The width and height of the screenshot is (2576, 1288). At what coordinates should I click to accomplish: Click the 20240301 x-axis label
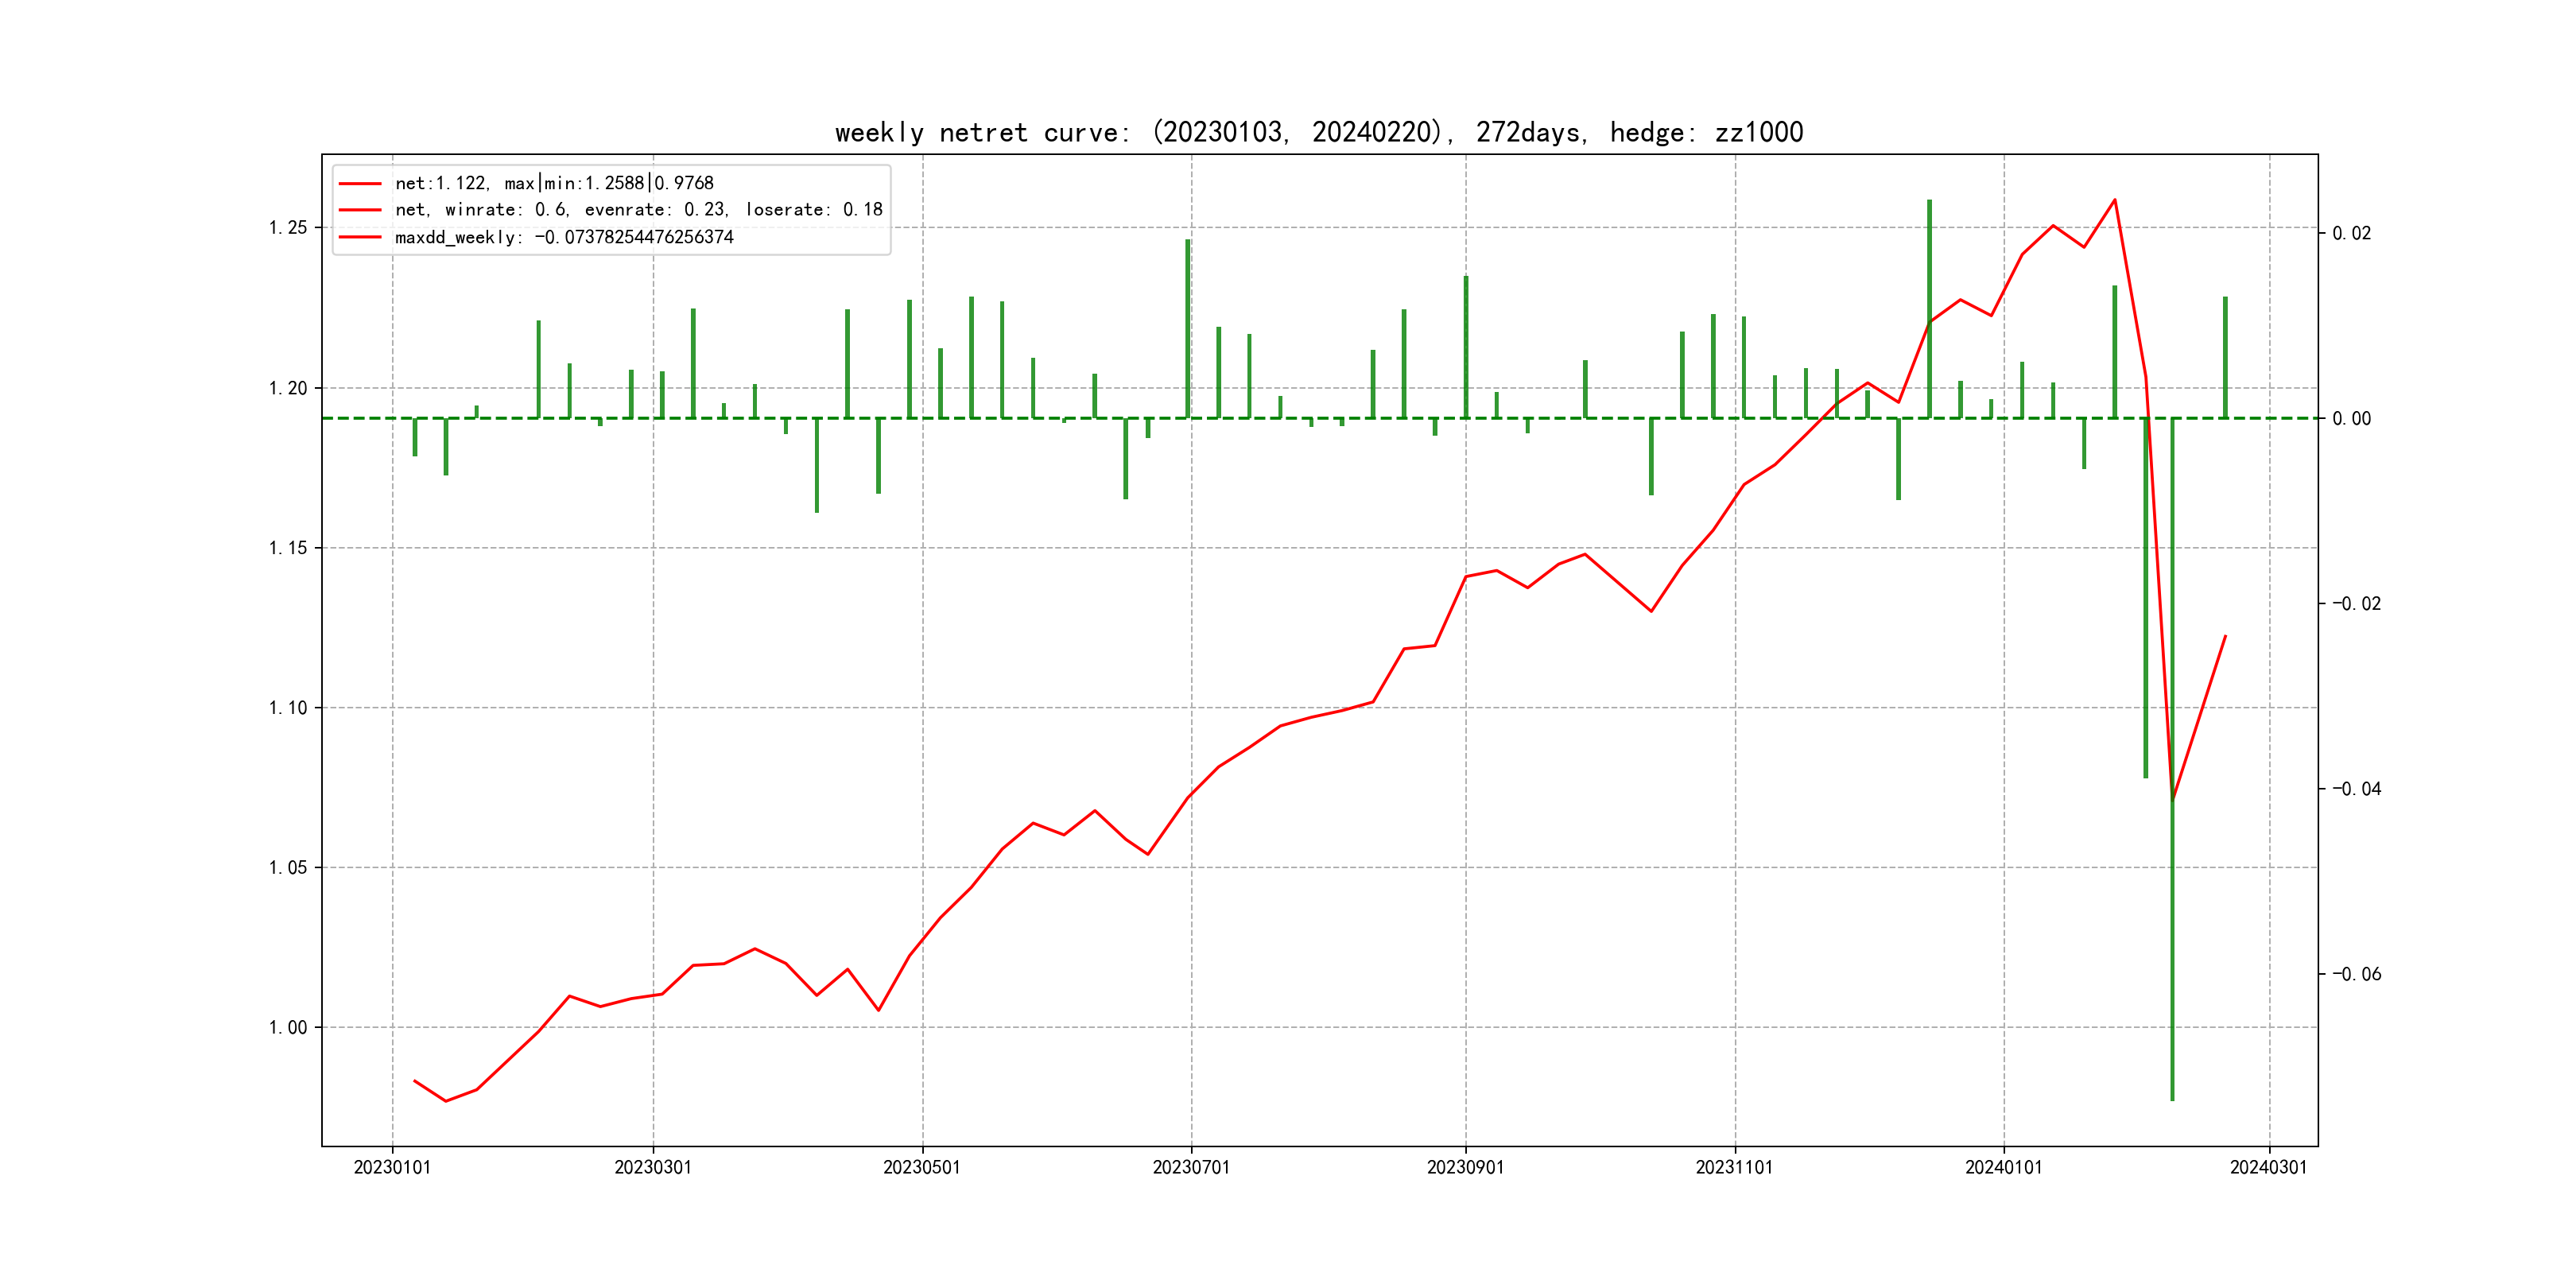pos(2268,1167)
